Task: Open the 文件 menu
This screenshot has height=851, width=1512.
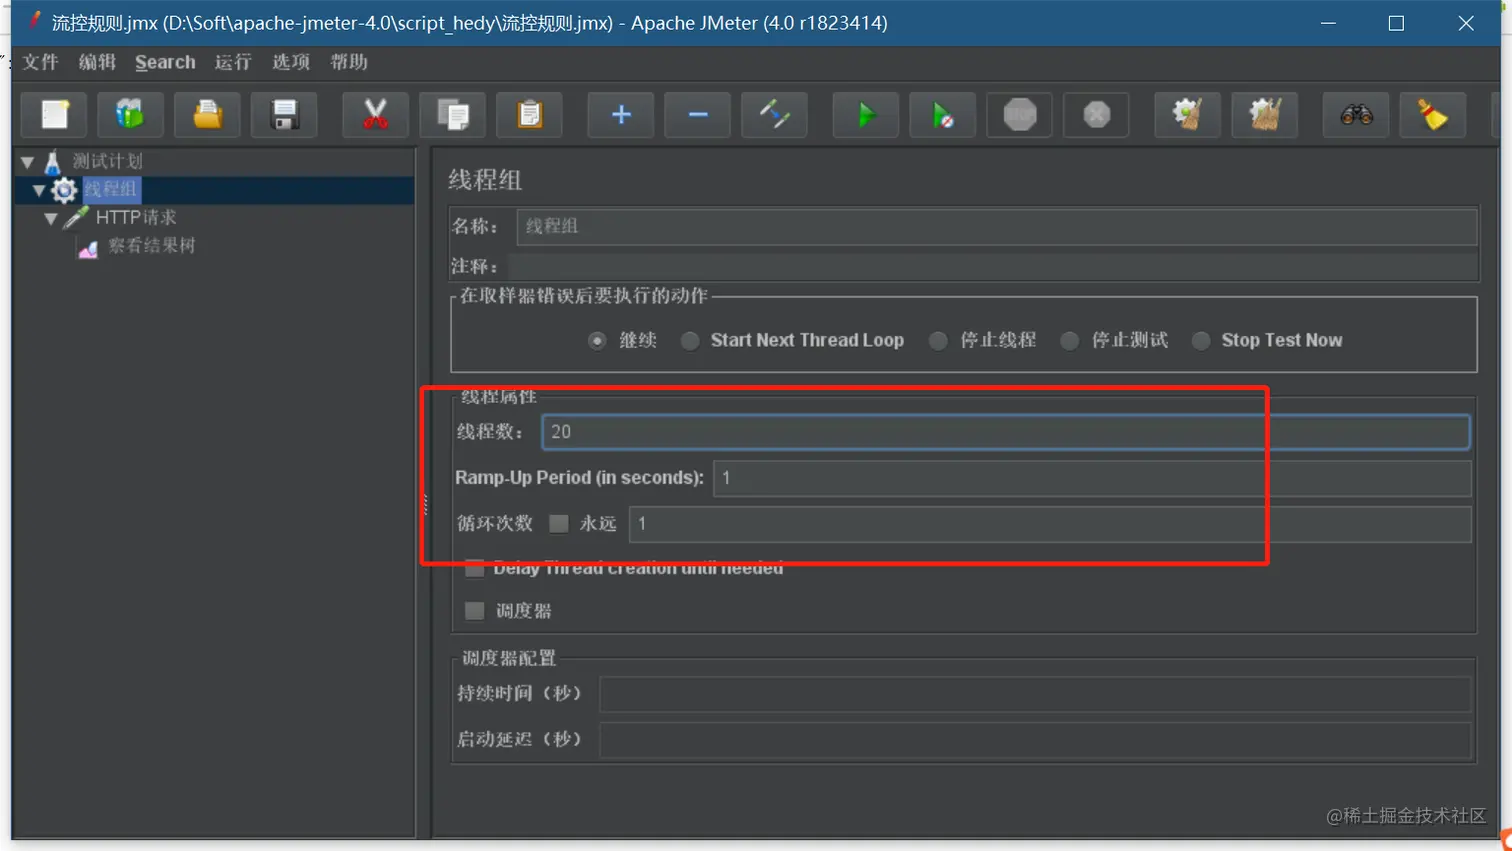Action: 40,62
